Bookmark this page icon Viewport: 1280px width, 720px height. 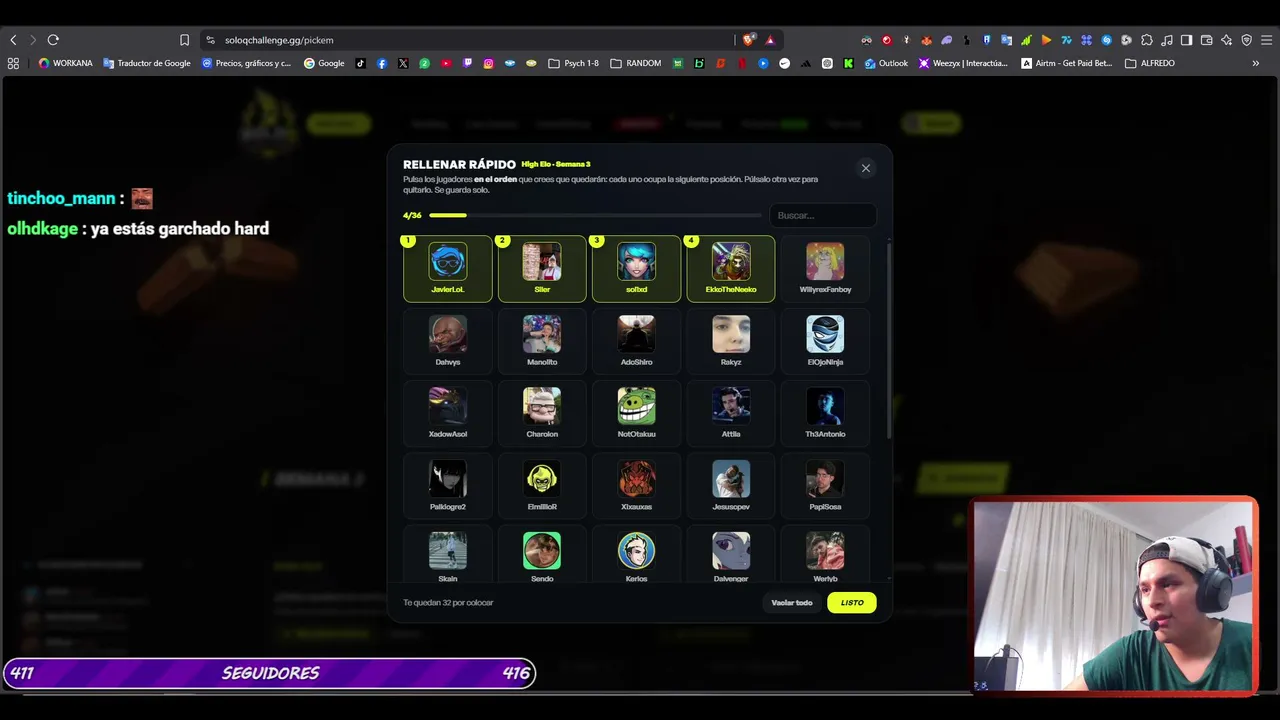coord(184,40)
